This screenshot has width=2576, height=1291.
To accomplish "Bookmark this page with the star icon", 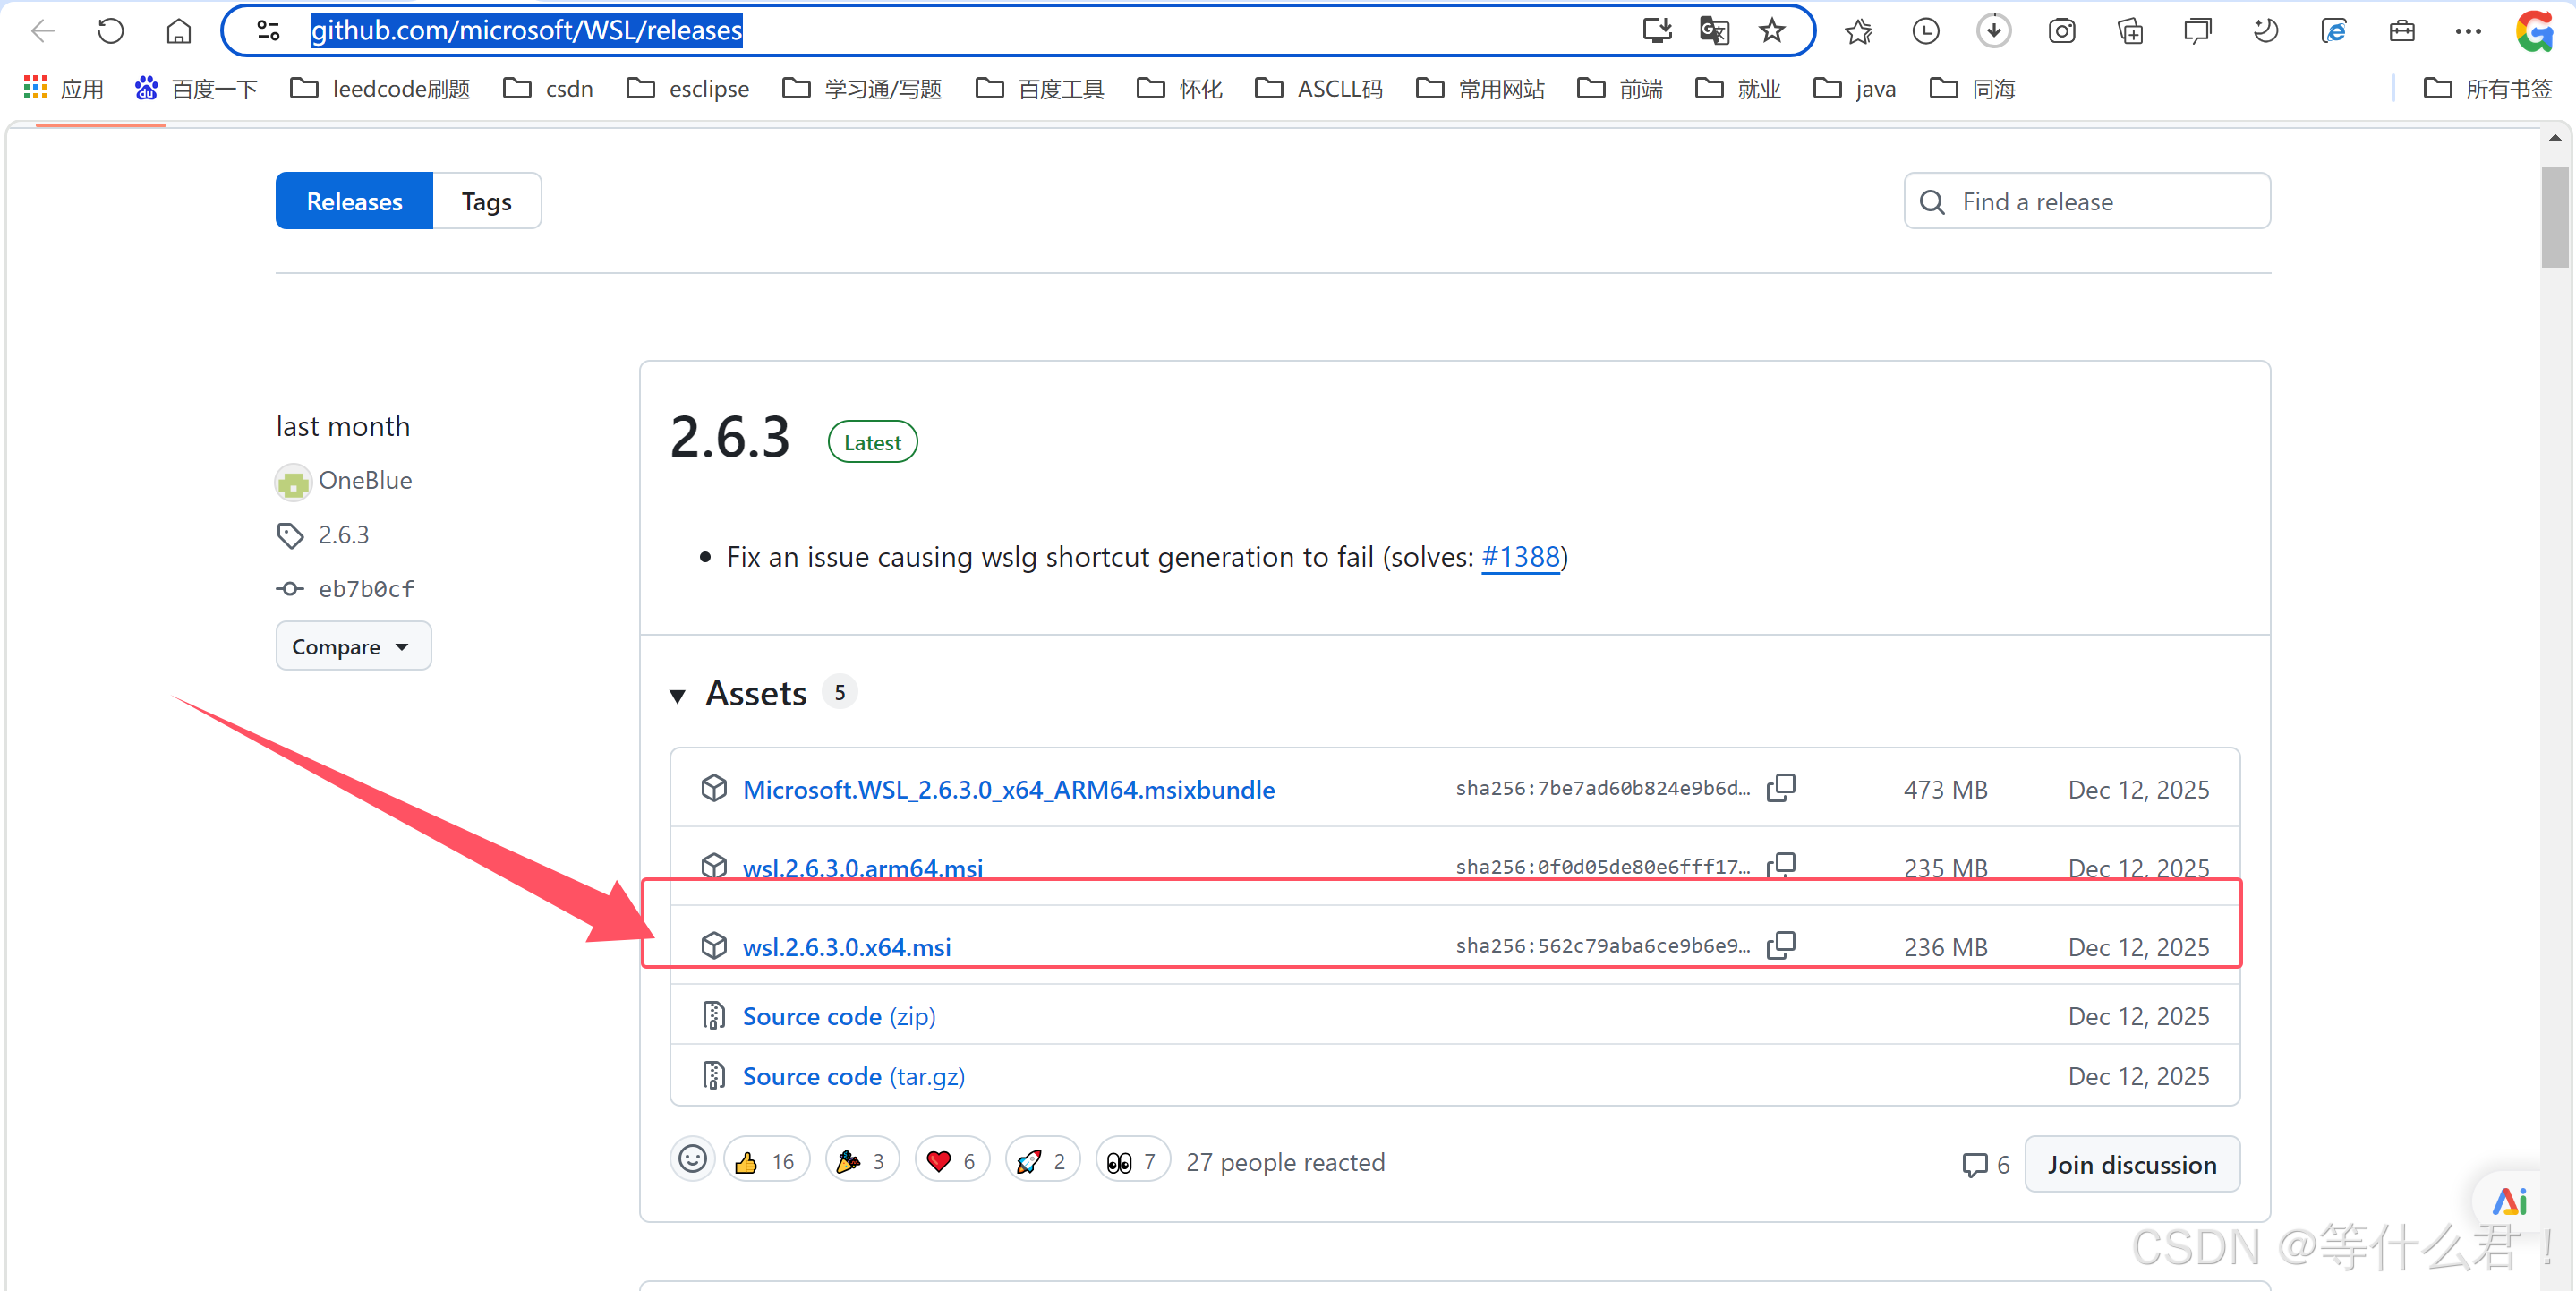I will tap(1772, 31).
